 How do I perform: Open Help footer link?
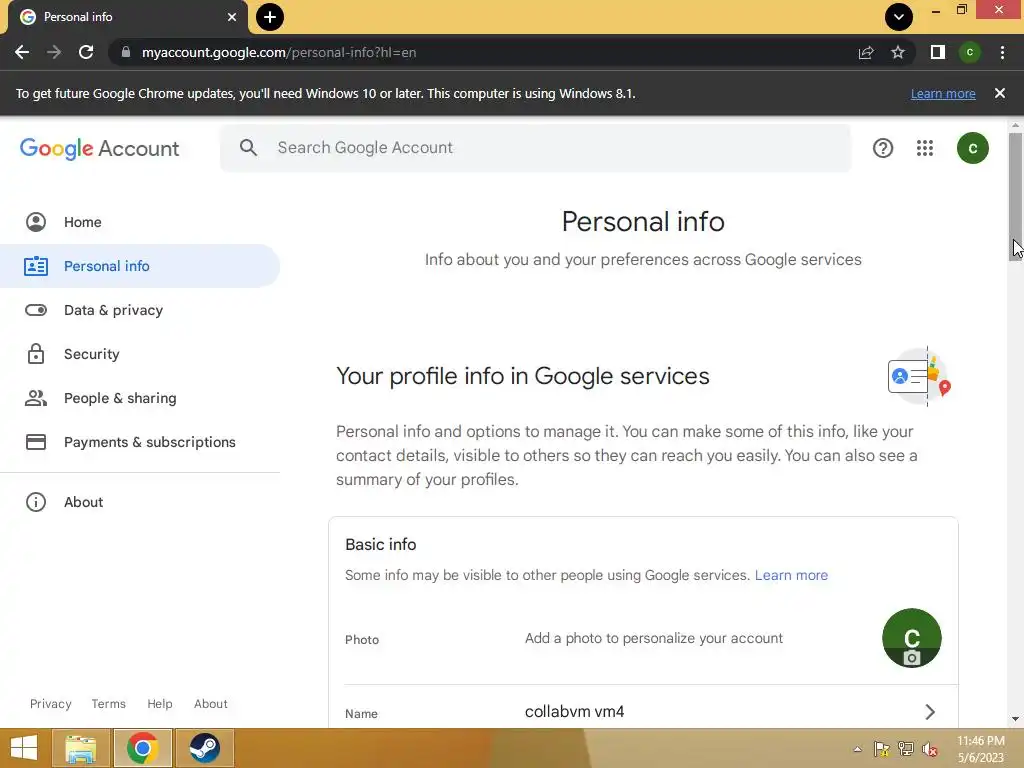pos(159,704)
